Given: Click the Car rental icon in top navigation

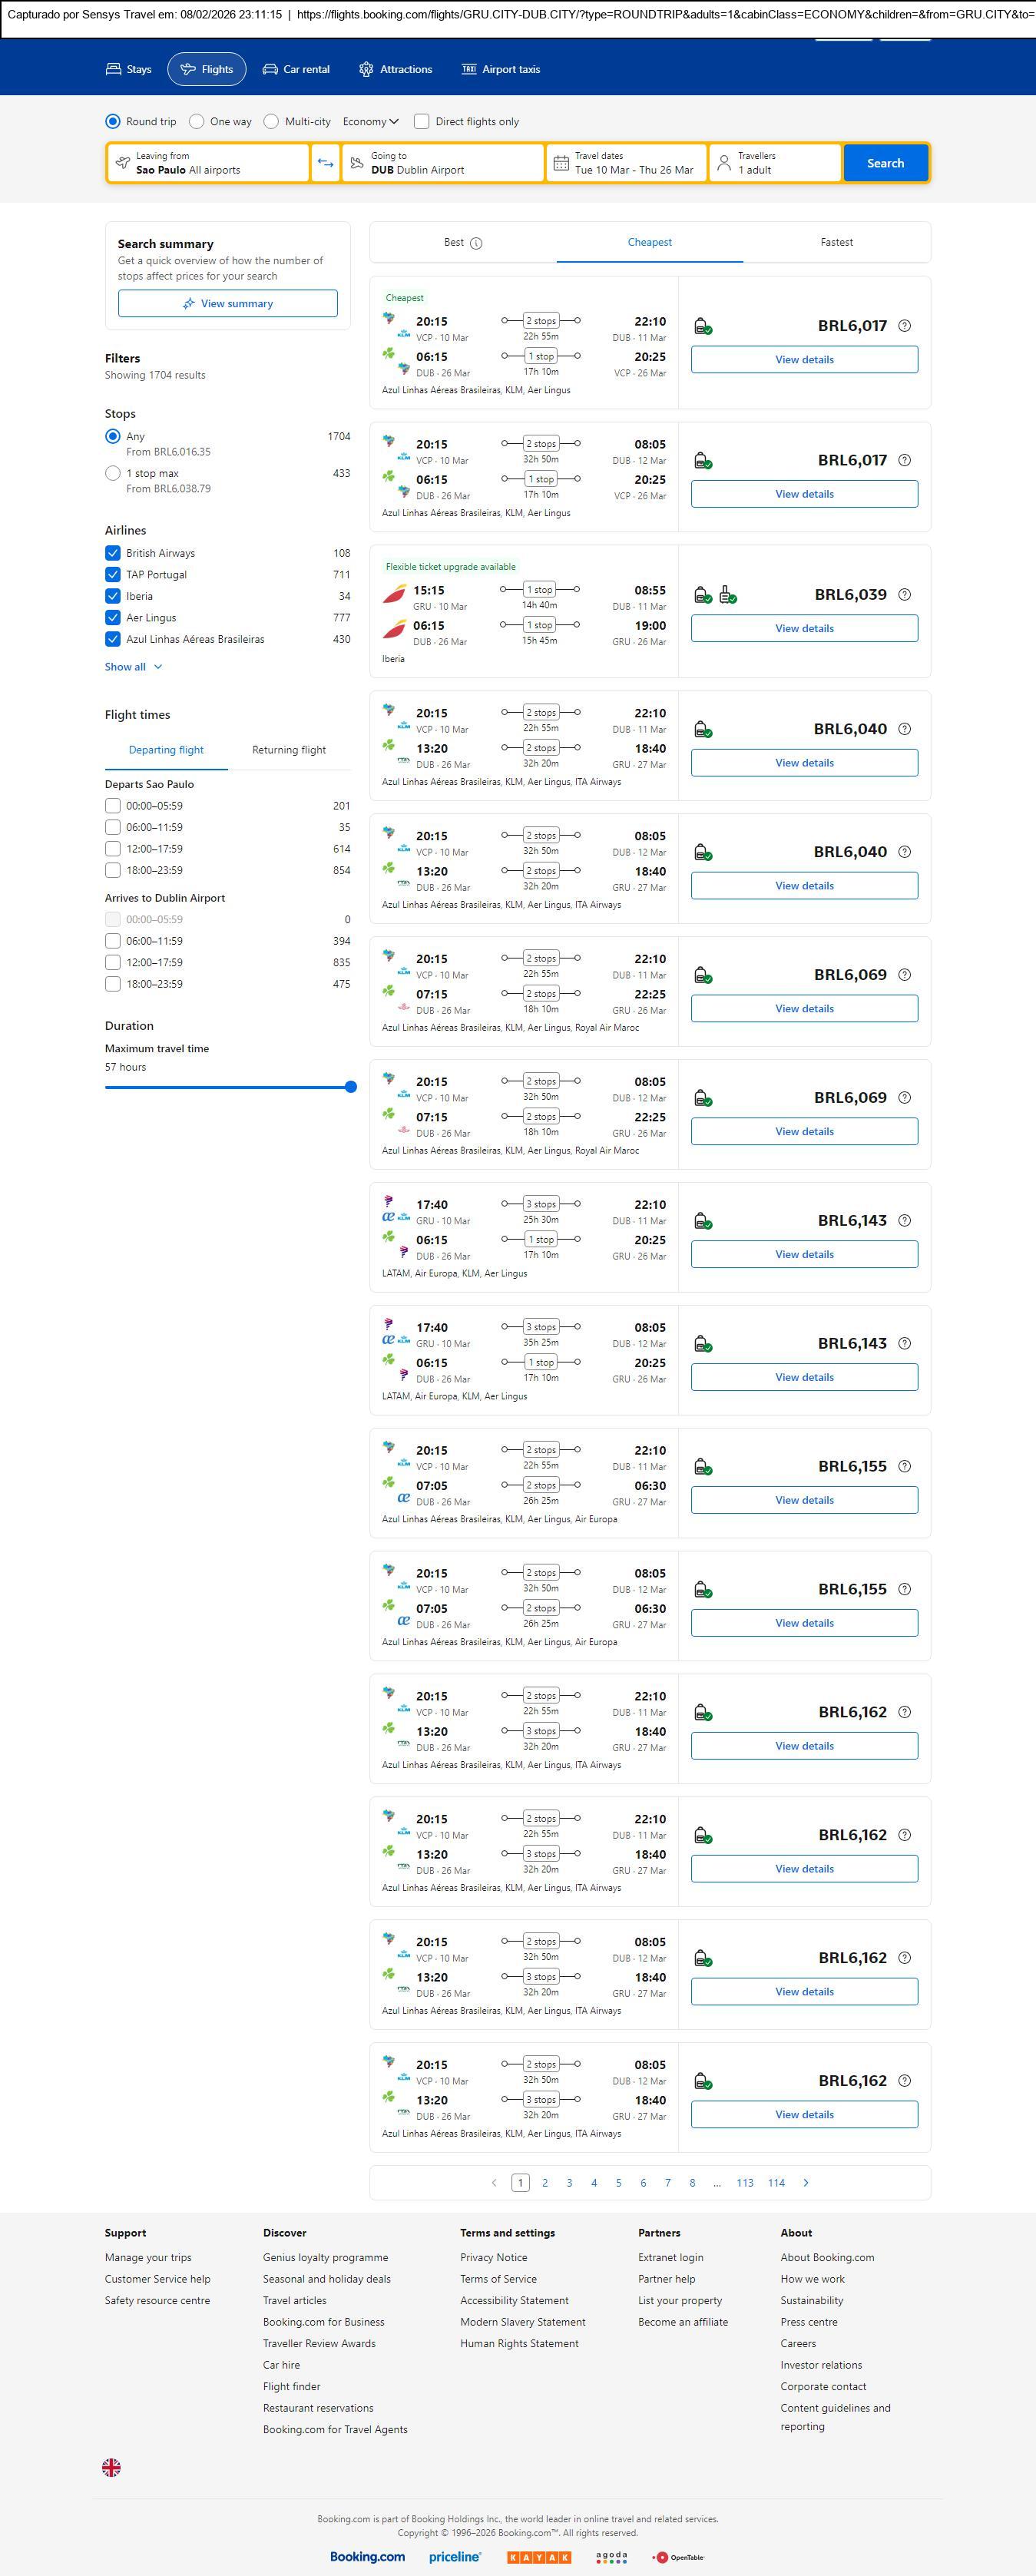Looking at the screenshot, I should point(270,69).
